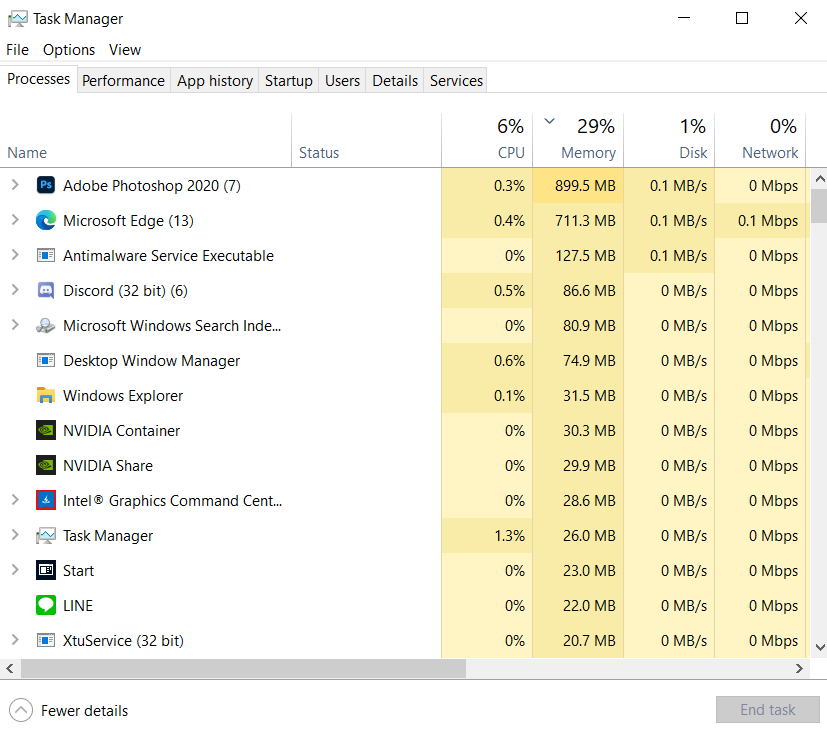Screen dimensions: 827x738
Task: Click the Windows Explorer folder icon
Action: [46, 395]
